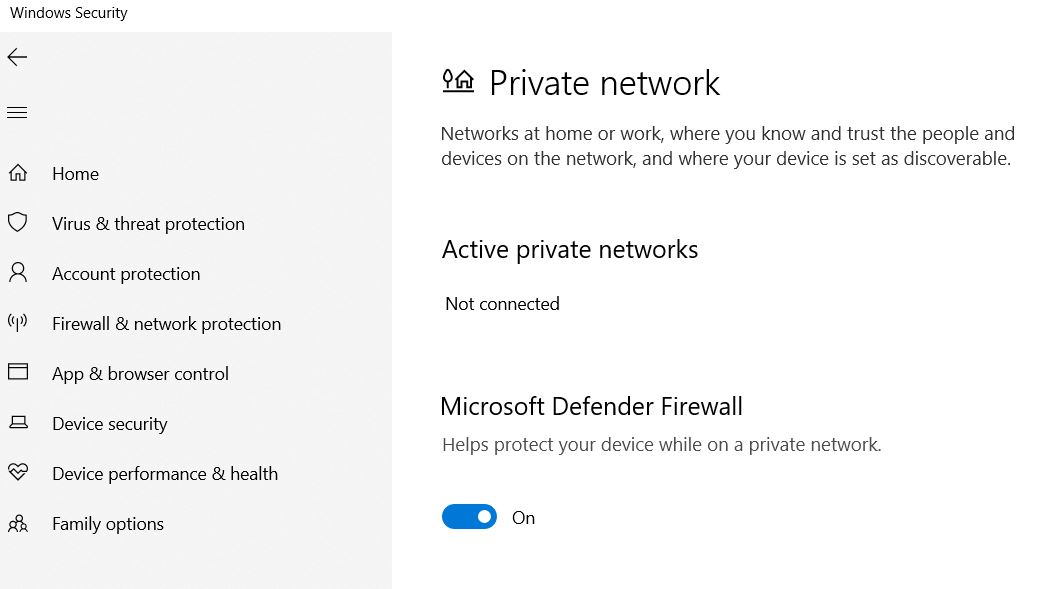The height and width of the screenshot is (589, 1046).
Task: Click the laptop icon for Device security
Action: tap(18, 422)
